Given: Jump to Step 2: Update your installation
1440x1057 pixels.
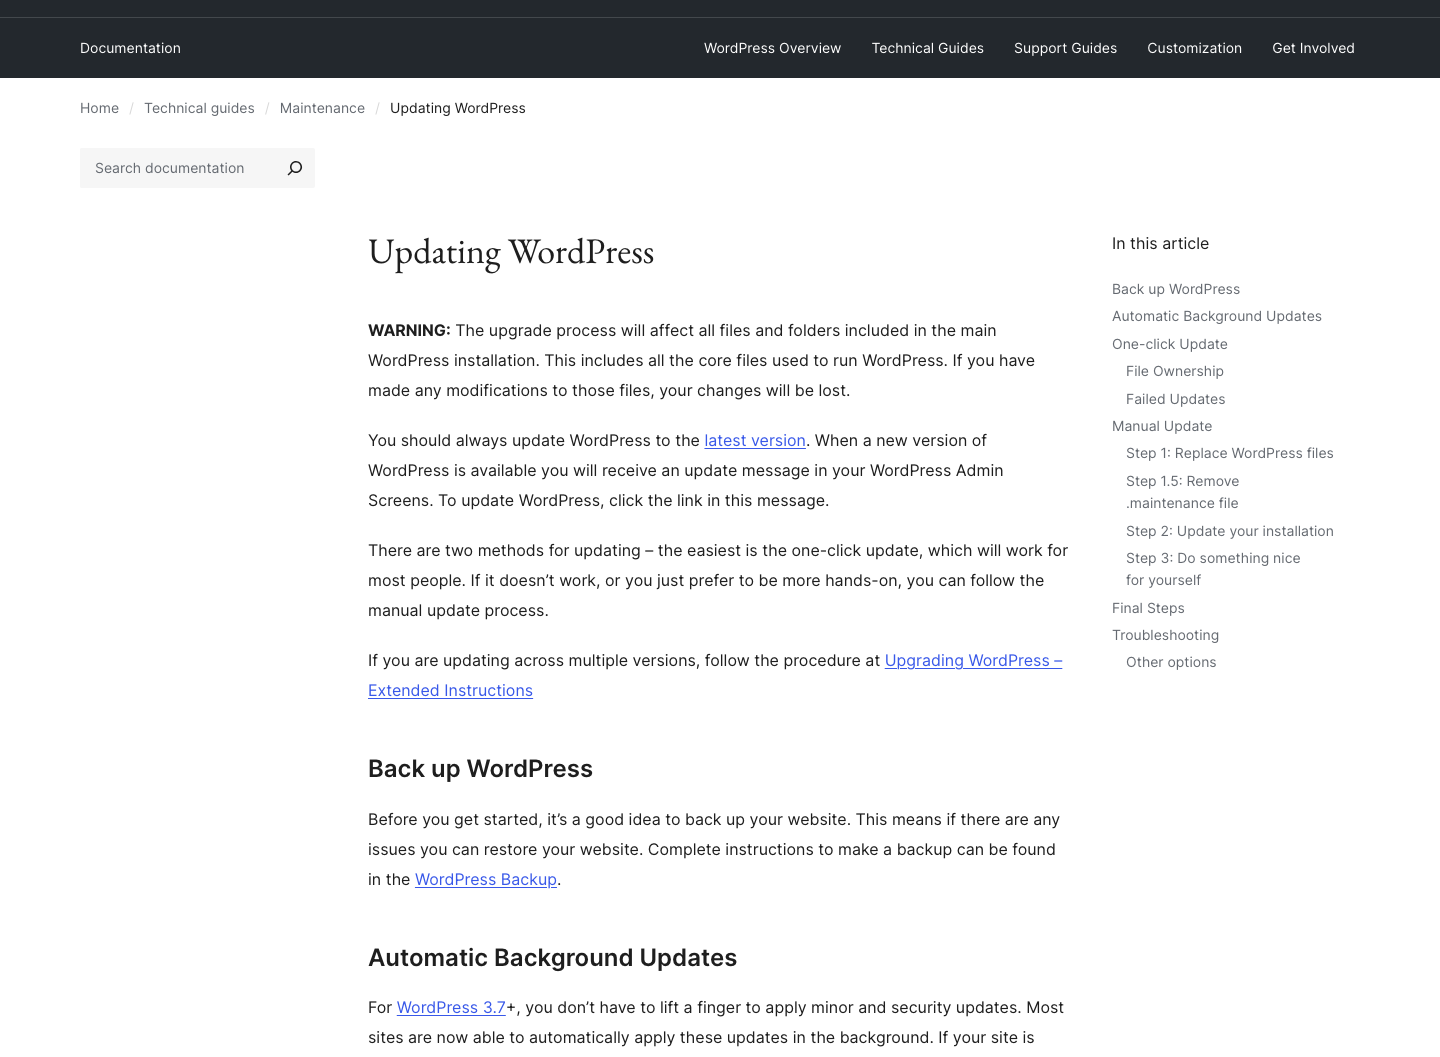Looking at the screenshot, I should [1230, 531].
